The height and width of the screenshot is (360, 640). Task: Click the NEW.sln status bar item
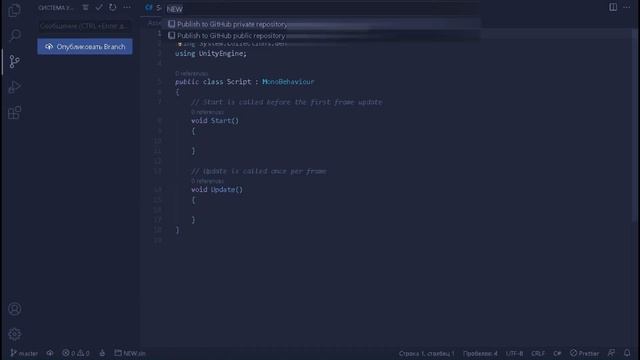coord(130,353)
